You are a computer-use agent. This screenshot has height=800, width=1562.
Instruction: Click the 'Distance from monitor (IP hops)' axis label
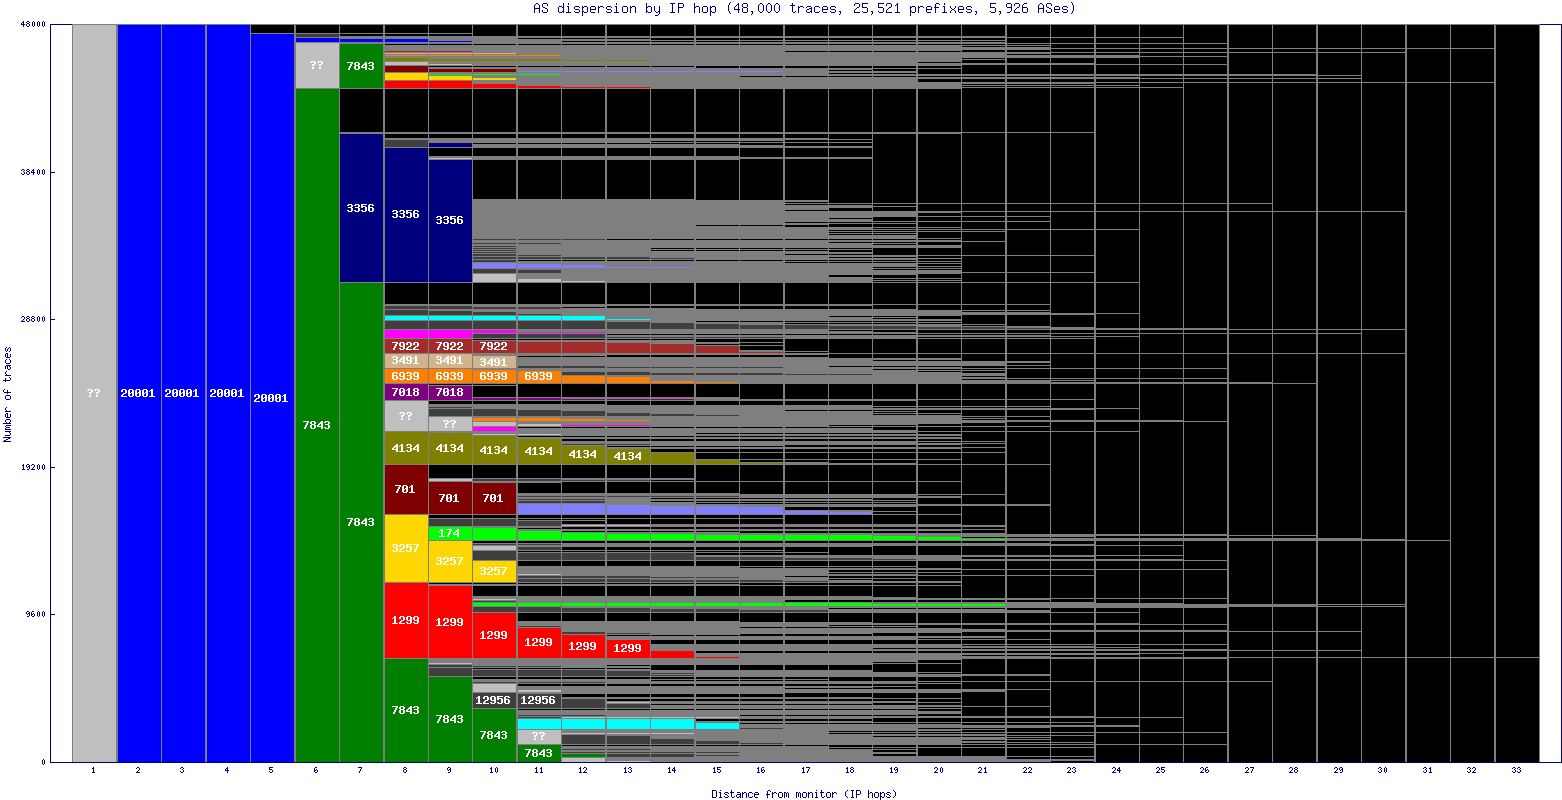coord(804,794)
